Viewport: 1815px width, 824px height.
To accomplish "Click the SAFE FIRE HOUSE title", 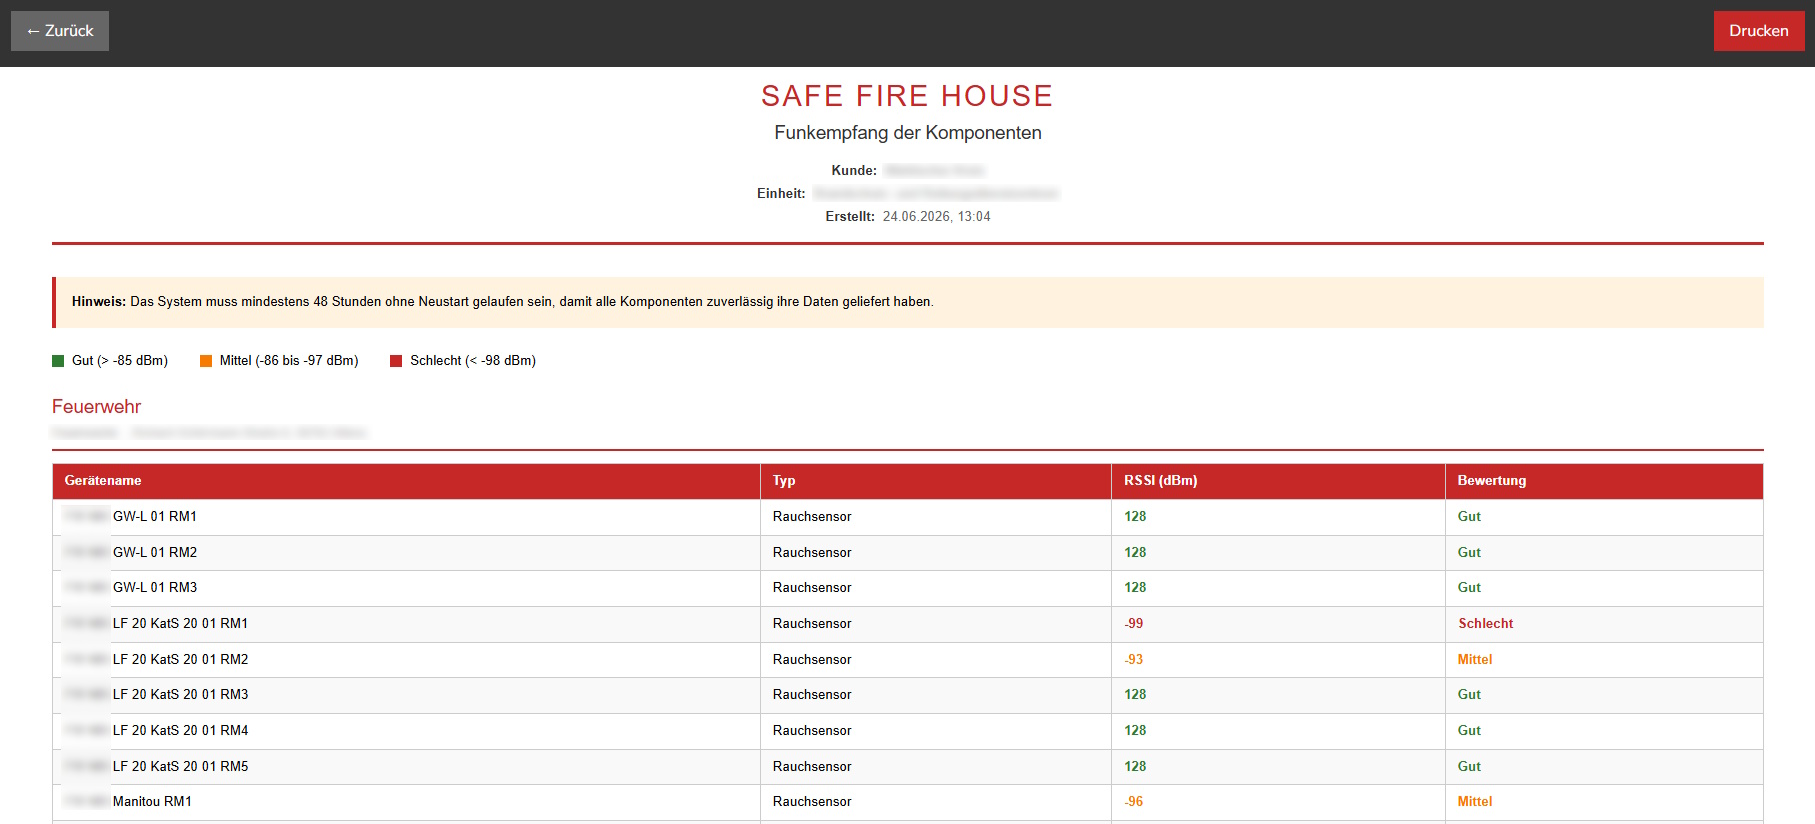I will point(907,96).
